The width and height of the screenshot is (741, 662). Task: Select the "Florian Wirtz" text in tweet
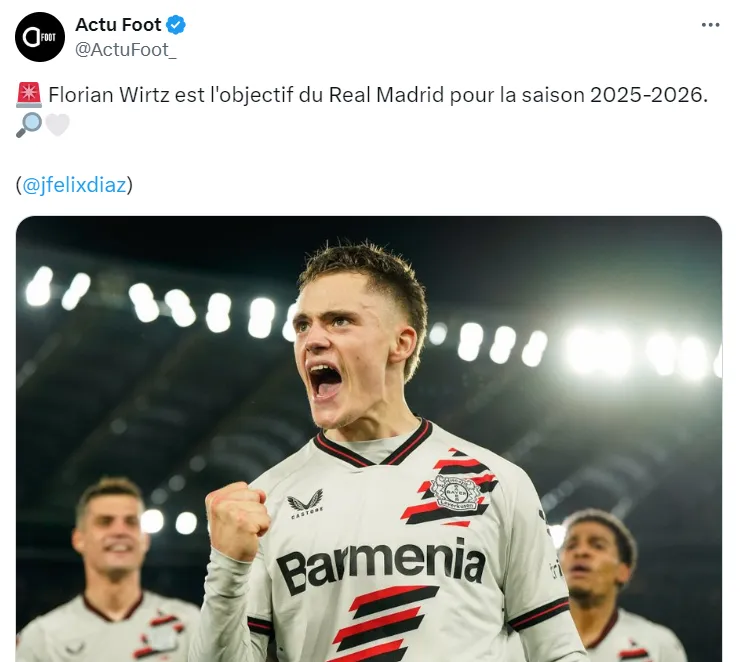(109, 95)
